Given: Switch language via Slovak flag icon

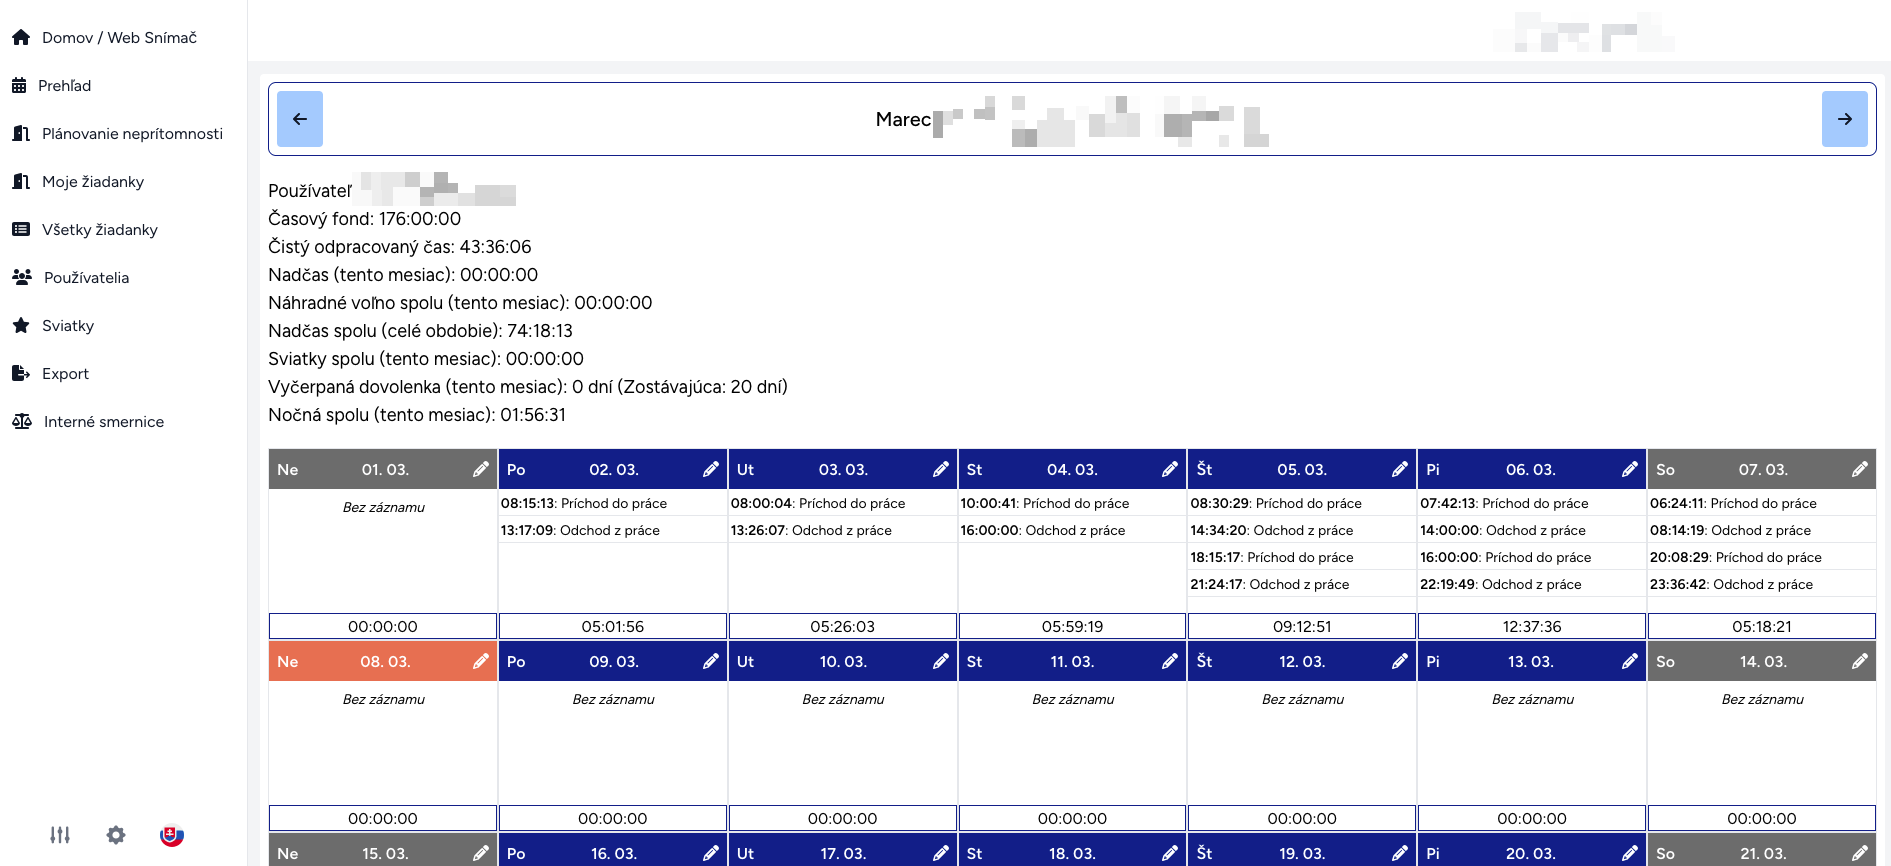Looking at the screenshot, I should 172,835.
